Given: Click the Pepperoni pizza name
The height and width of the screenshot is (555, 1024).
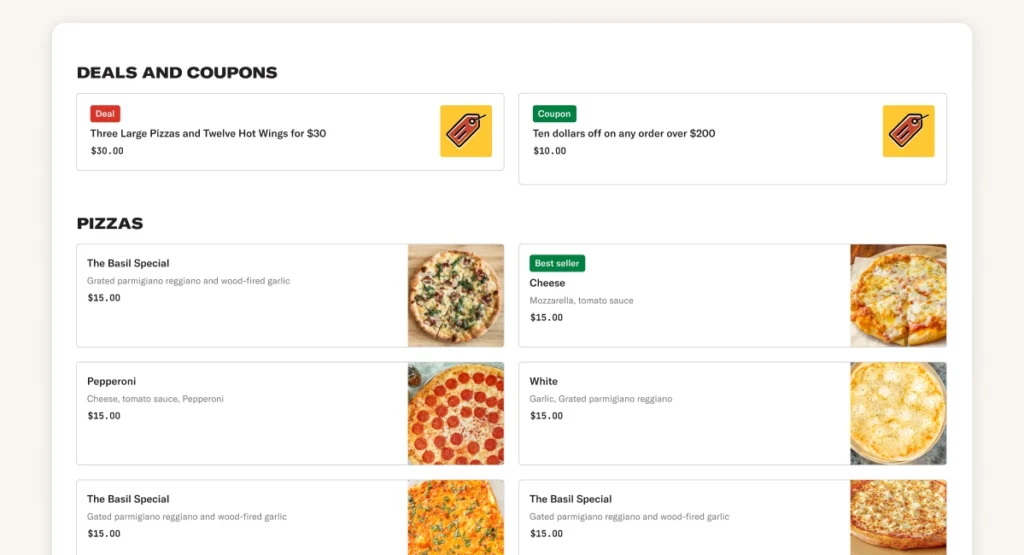Looking at the screenshot, I should tap(111, 381).
